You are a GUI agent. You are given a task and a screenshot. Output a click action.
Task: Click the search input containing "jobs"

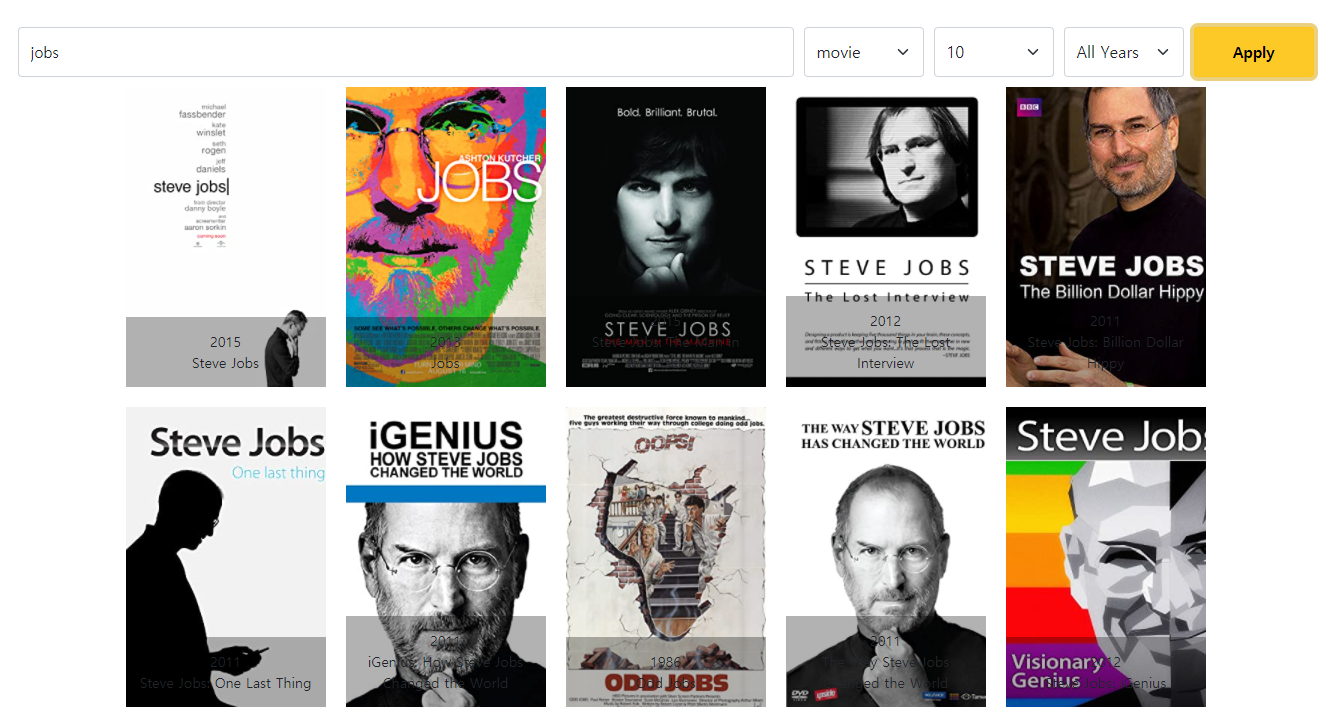tap(406, 52)
